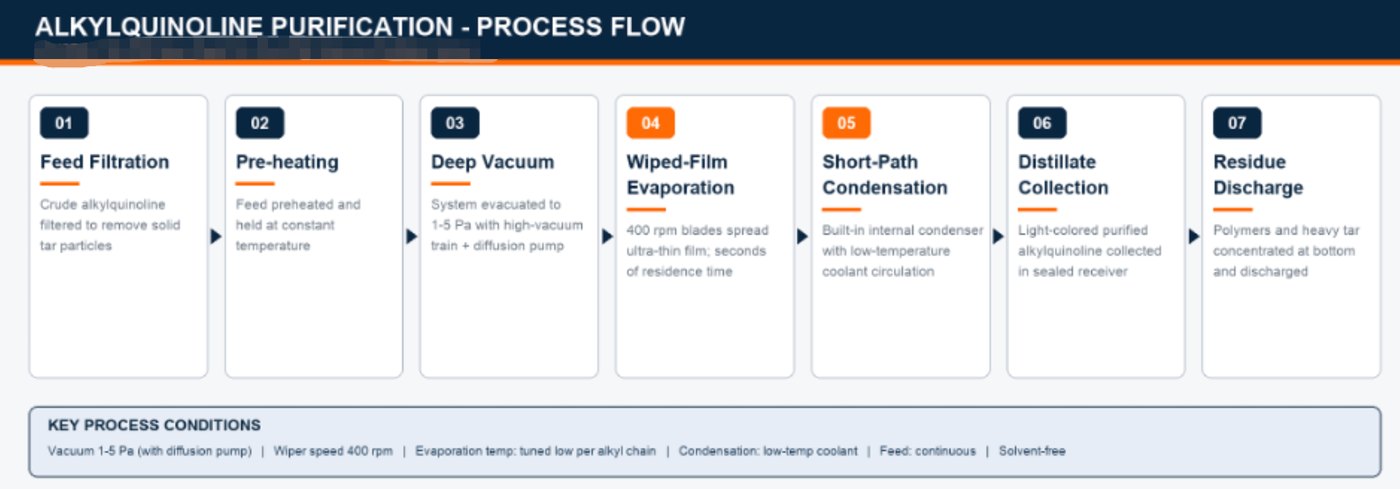Select the 06 step number badge
Screen dimensions: 1400x489
(1042, 123)
